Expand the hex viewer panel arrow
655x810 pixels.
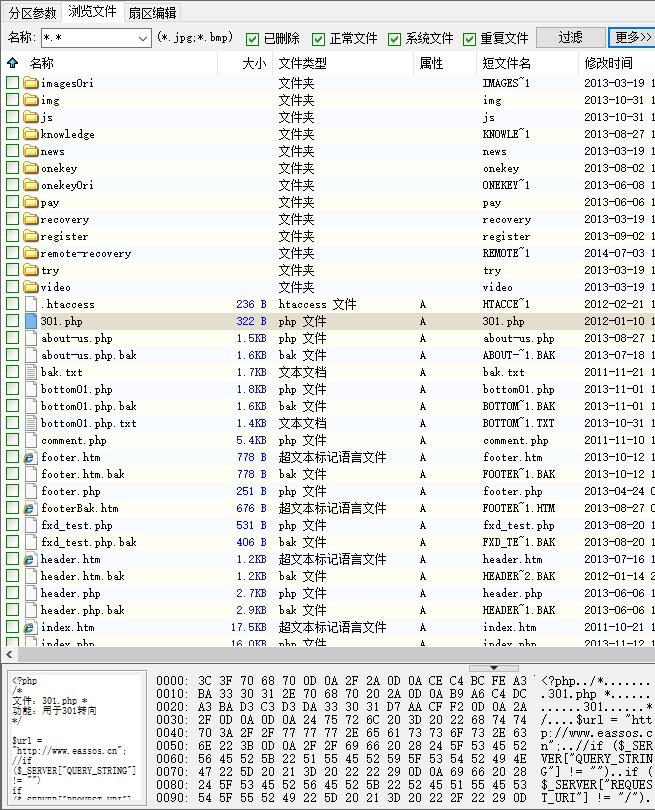(494, 668)
